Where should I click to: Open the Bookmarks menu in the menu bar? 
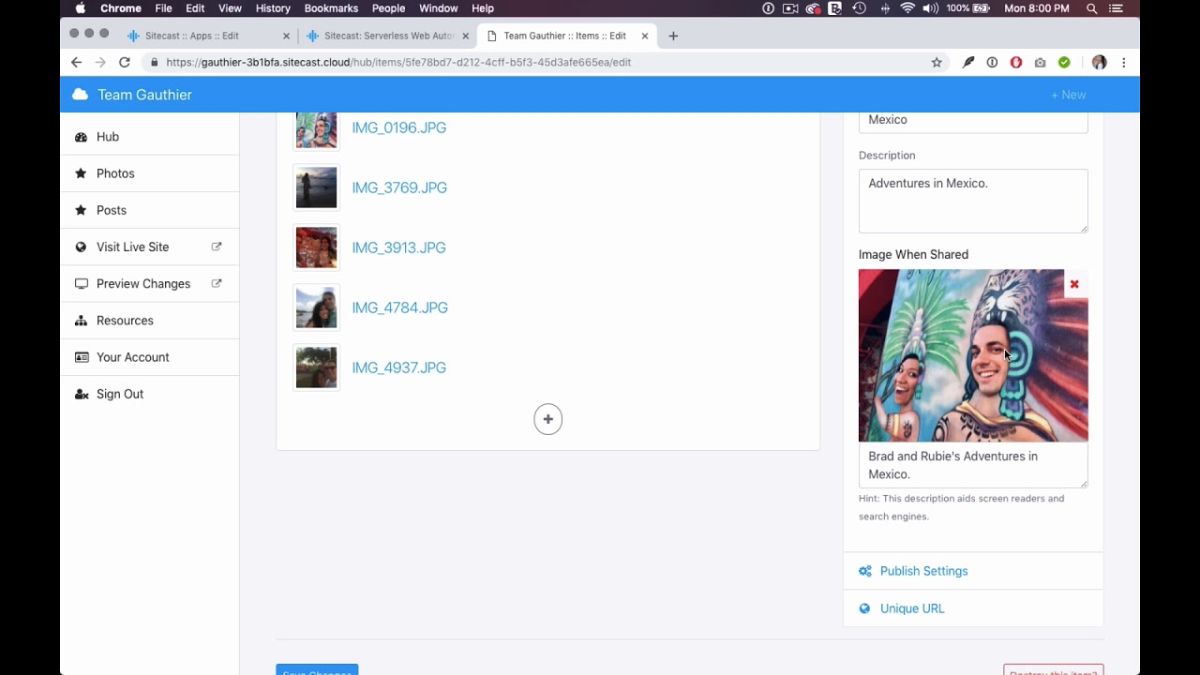coord(331,8)
